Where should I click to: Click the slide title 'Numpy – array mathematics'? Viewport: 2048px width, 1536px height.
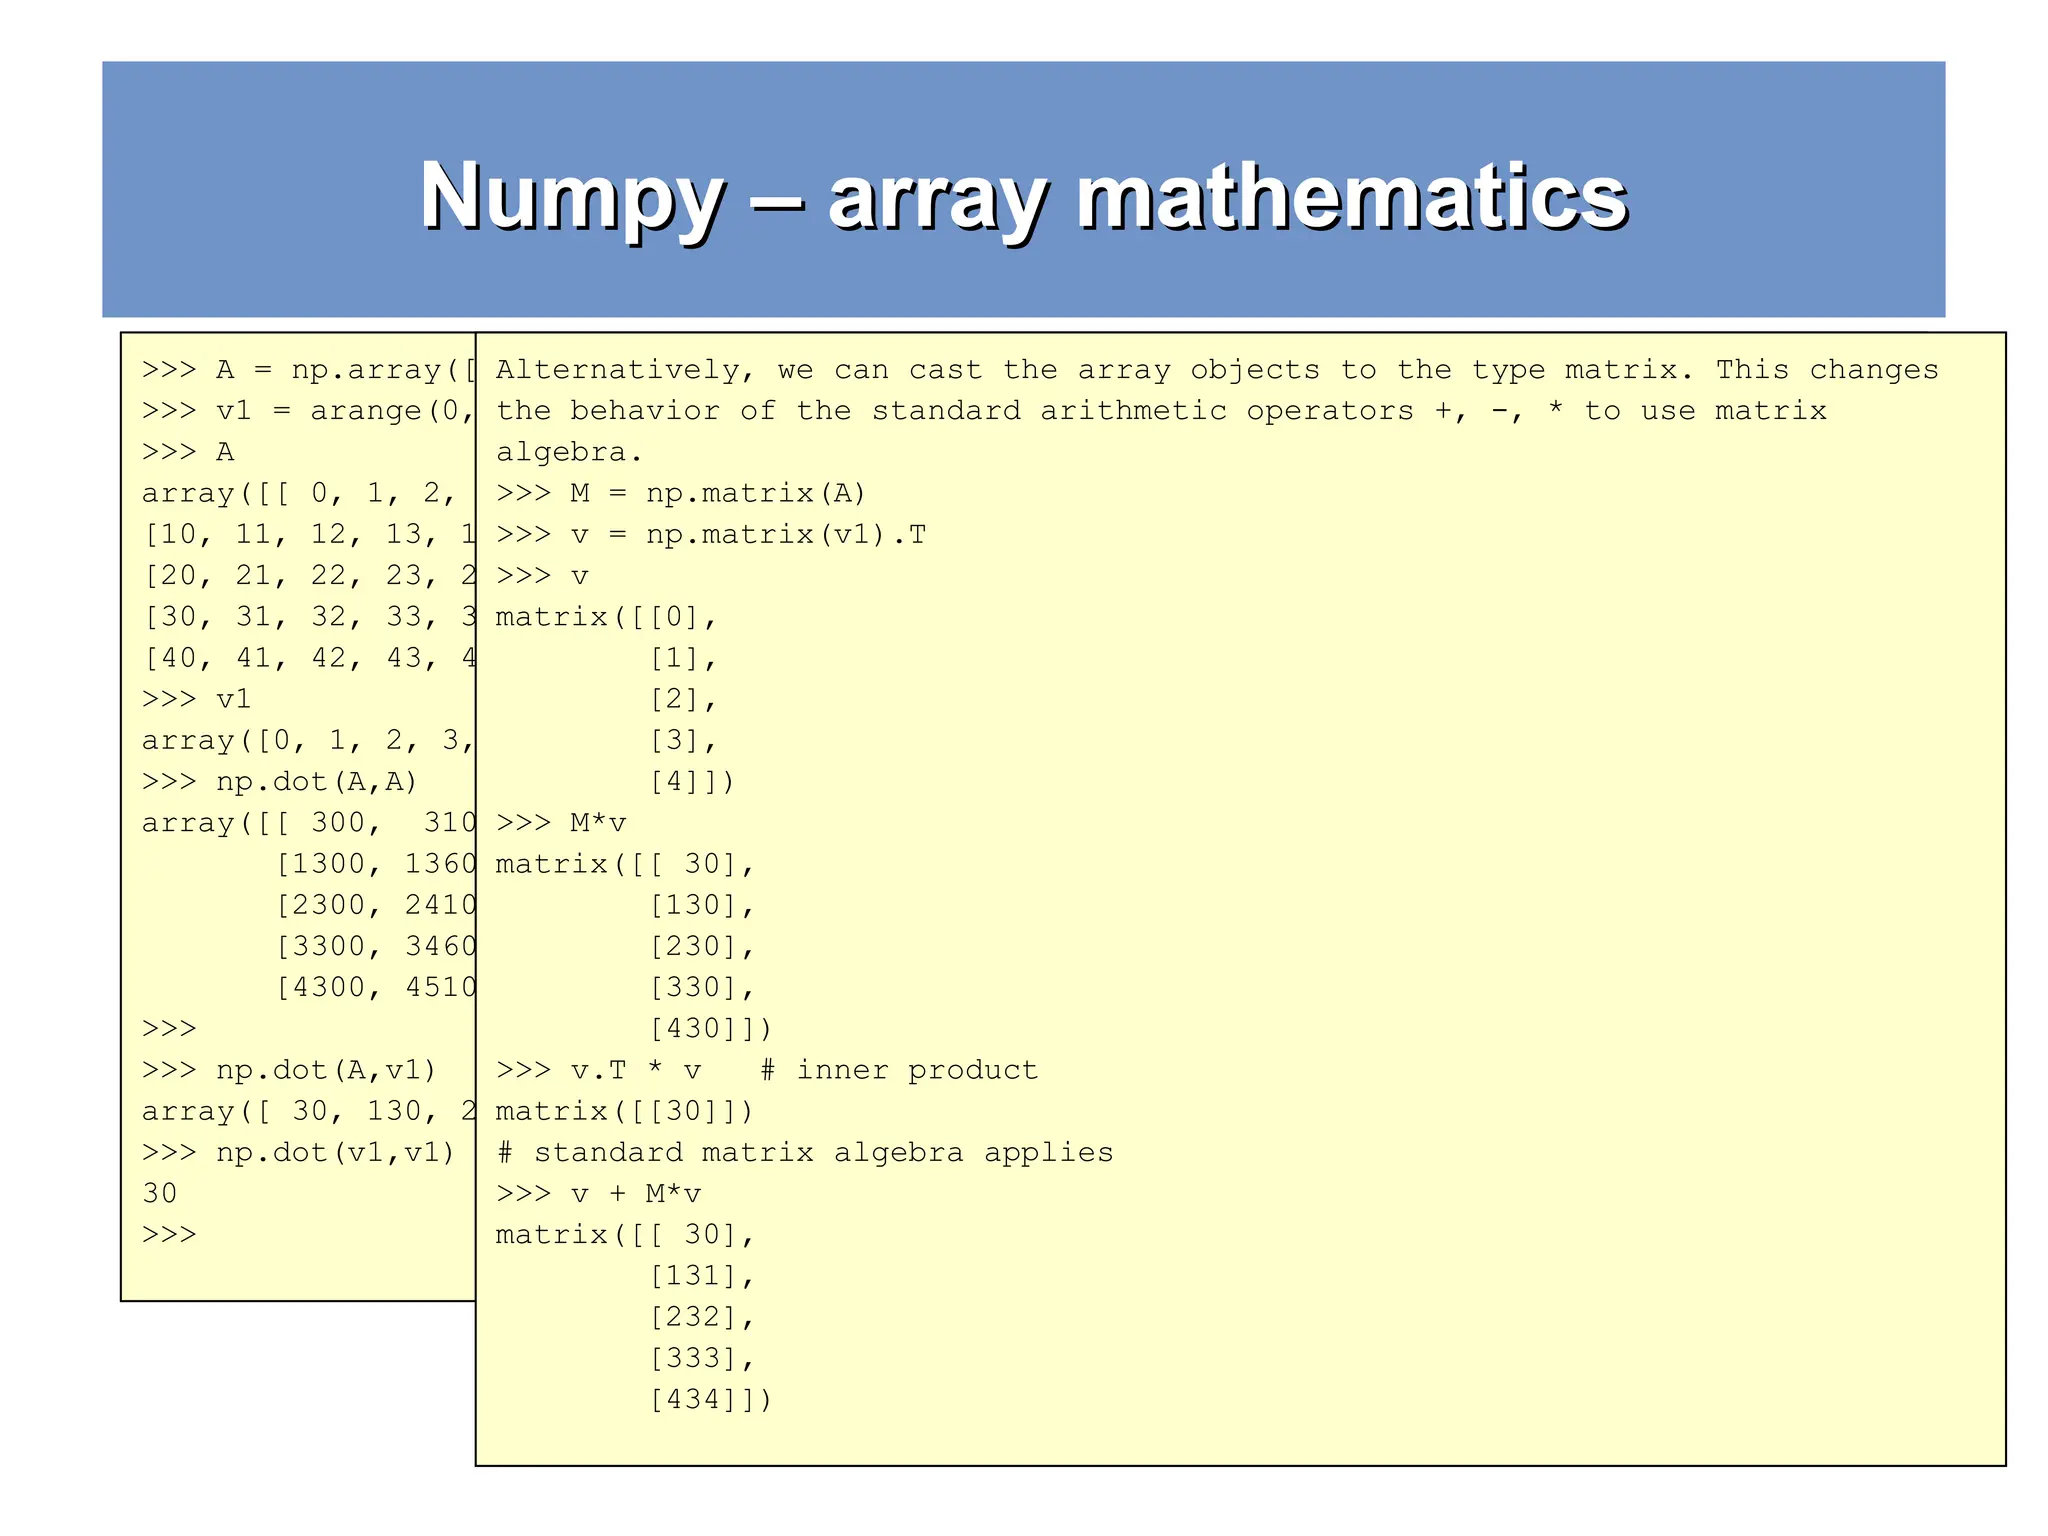[1023, 195]
